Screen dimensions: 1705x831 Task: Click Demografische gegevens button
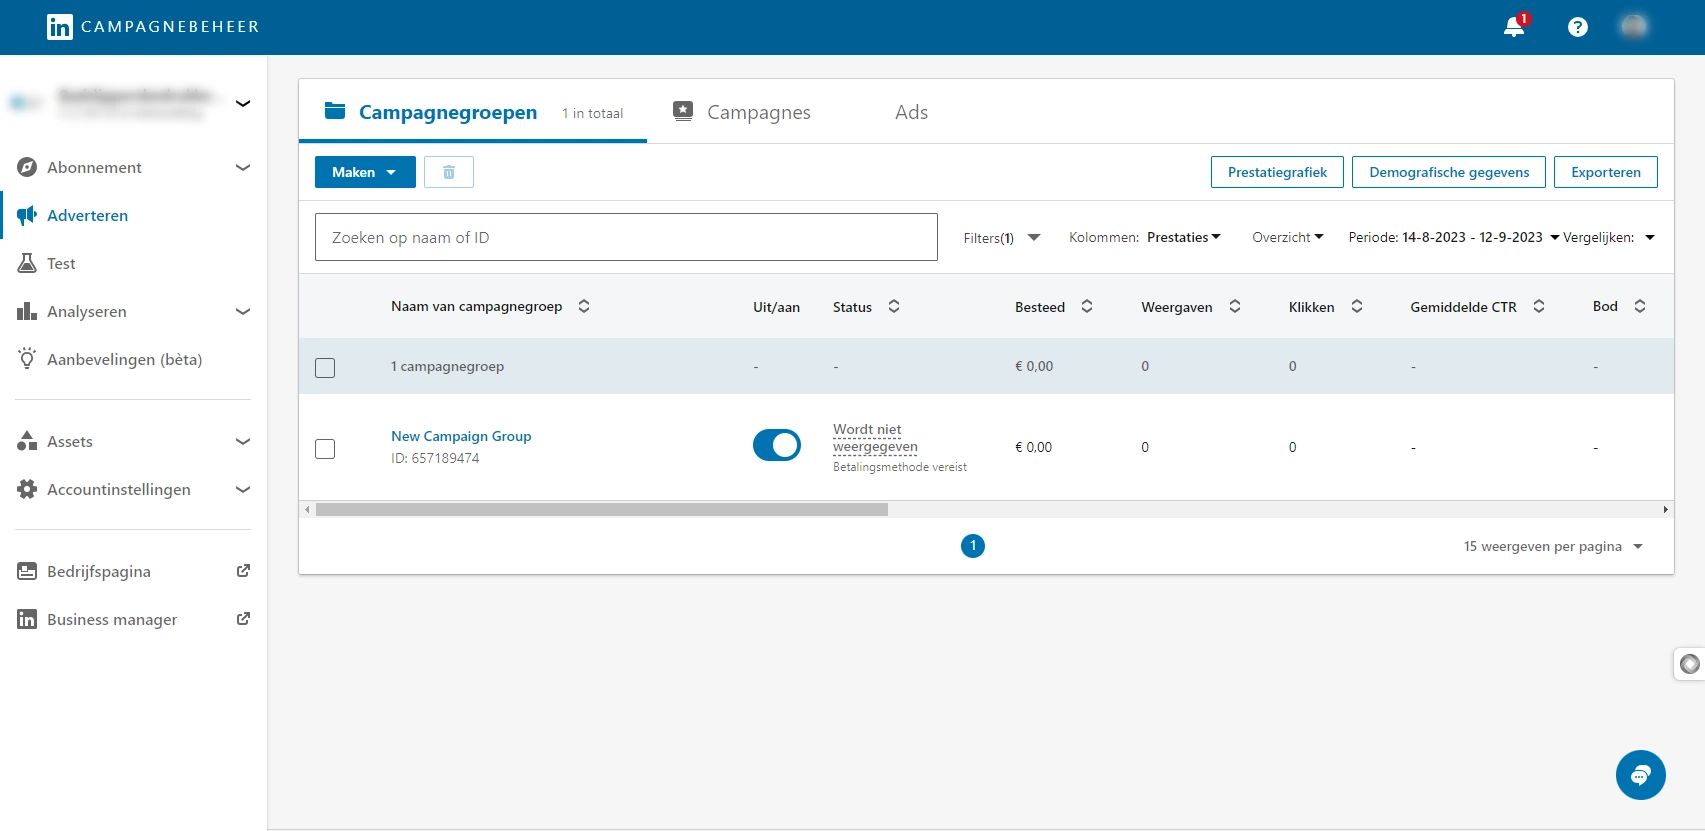(x=1449, y=172)
